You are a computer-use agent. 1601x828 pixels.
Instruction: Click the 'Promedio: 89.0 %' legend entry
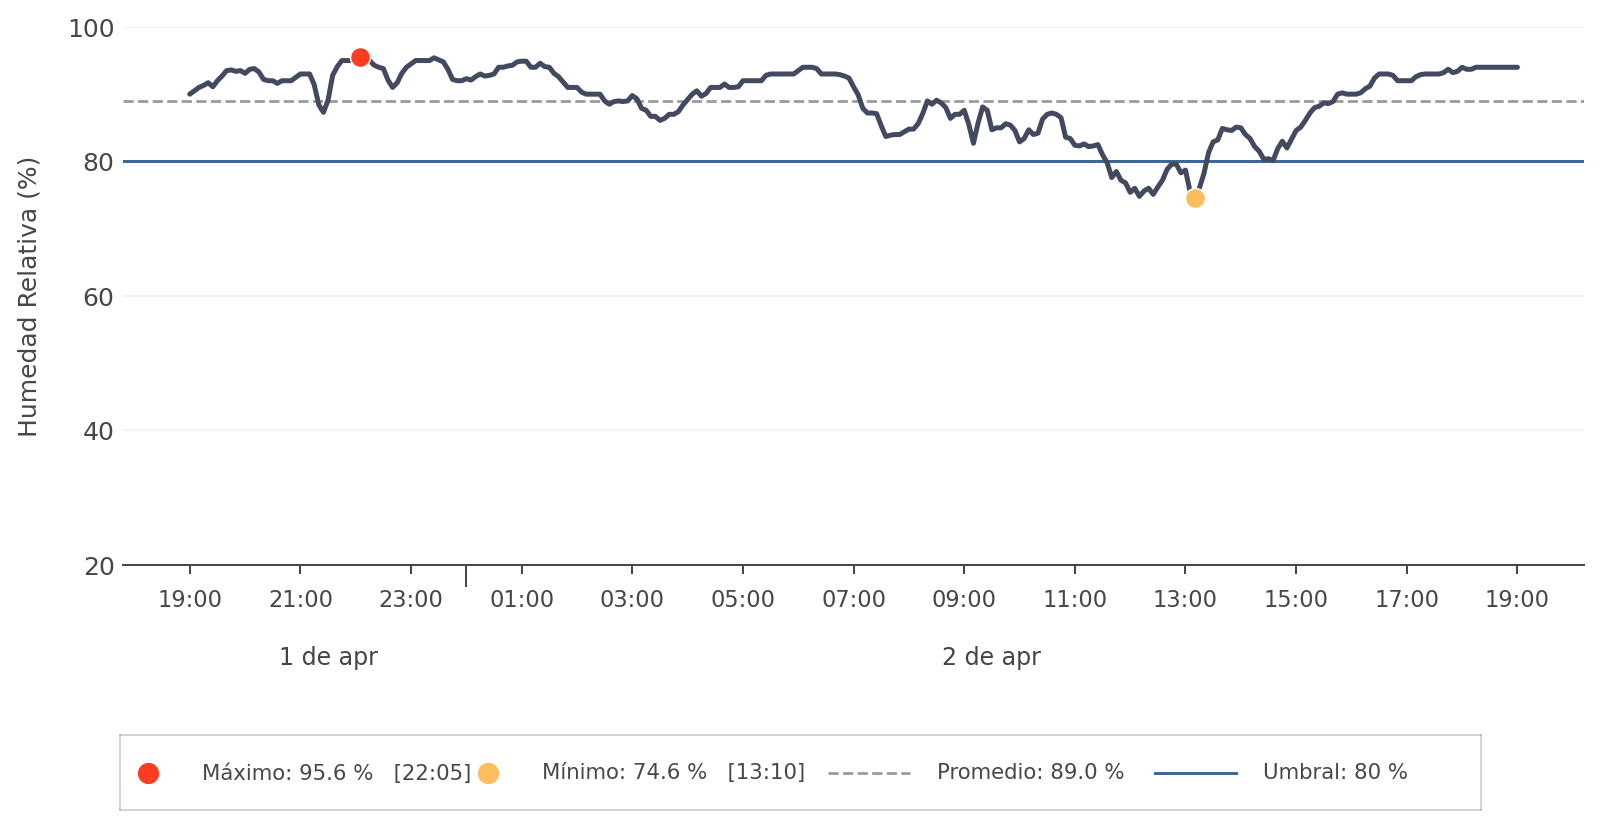pyautogui.click(x=1030, y=773)
